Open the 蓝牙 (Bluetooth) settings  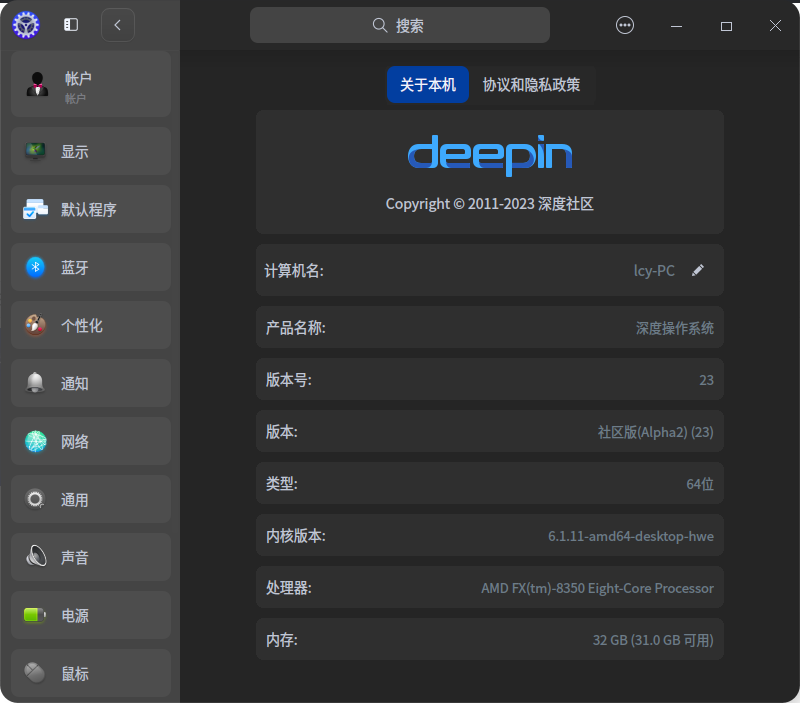pos(90,267)
